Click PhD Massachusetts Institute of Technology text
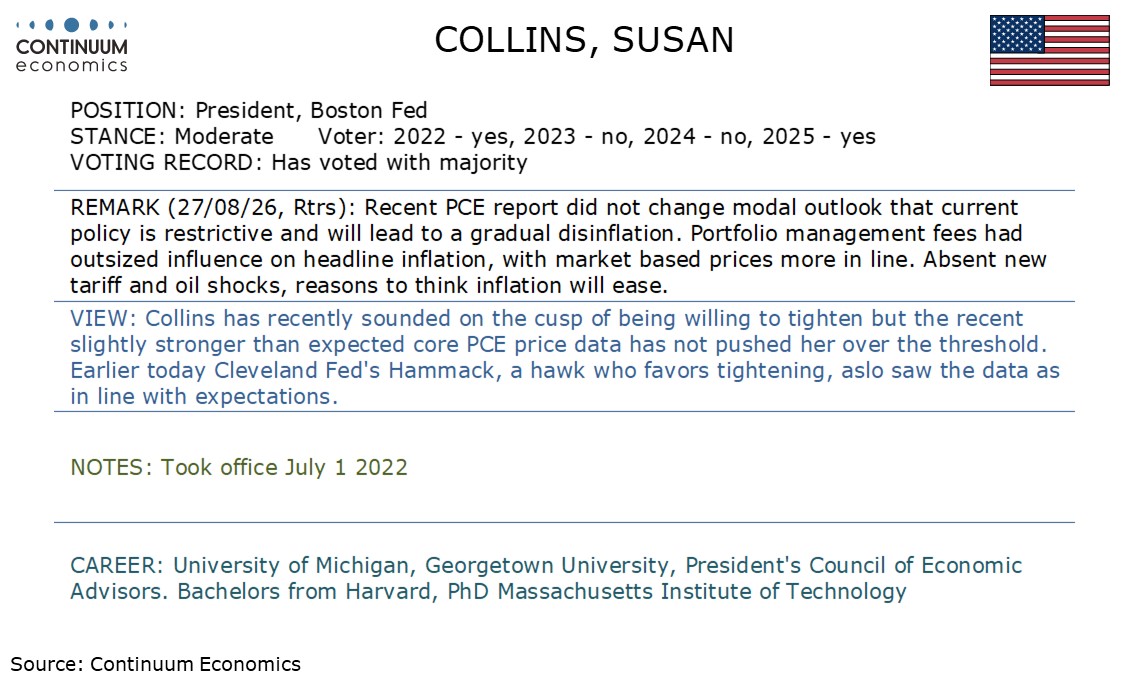1134x680 pixels. 677,591
